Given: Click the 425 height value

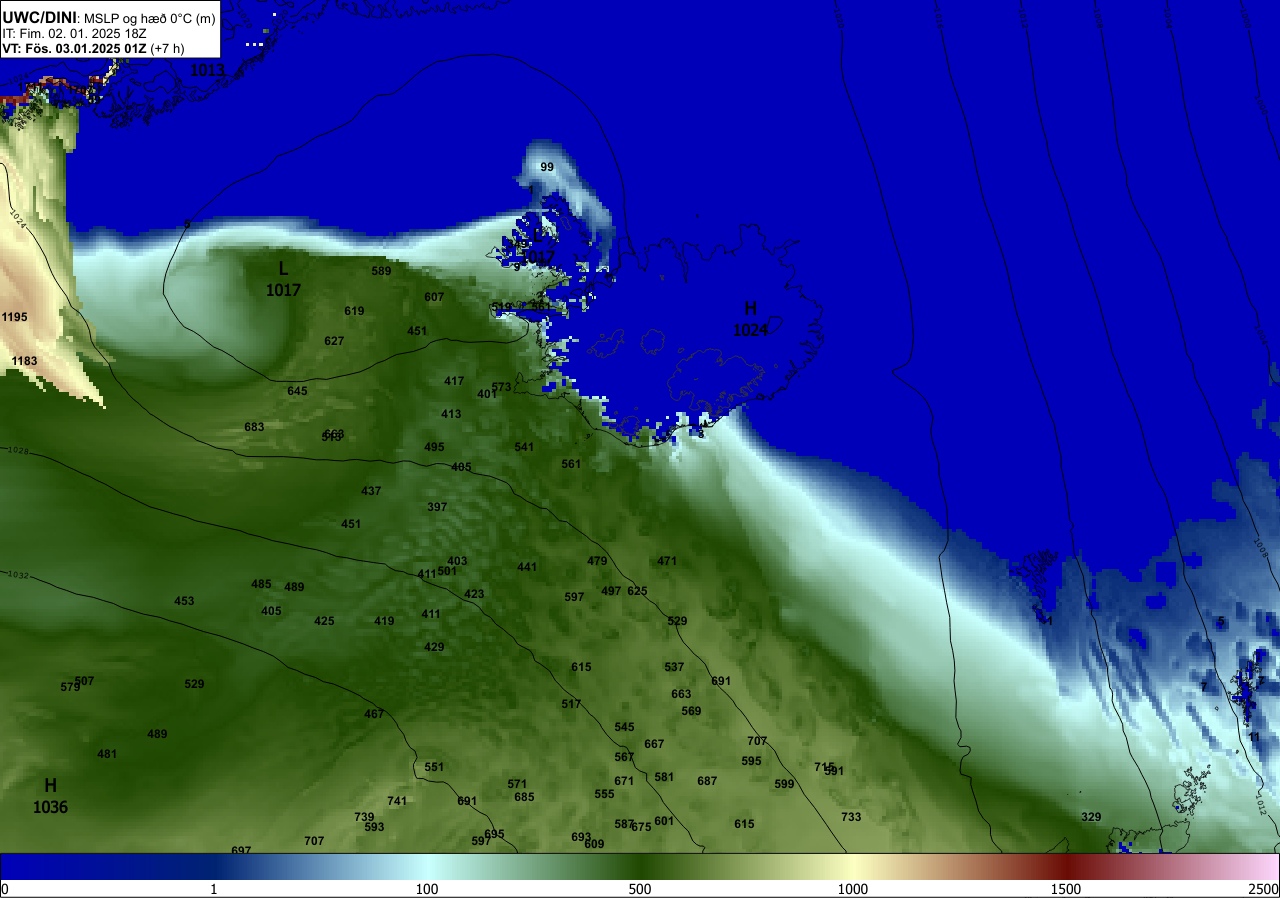Looking at the screenshot, I should tap(324, 621).
